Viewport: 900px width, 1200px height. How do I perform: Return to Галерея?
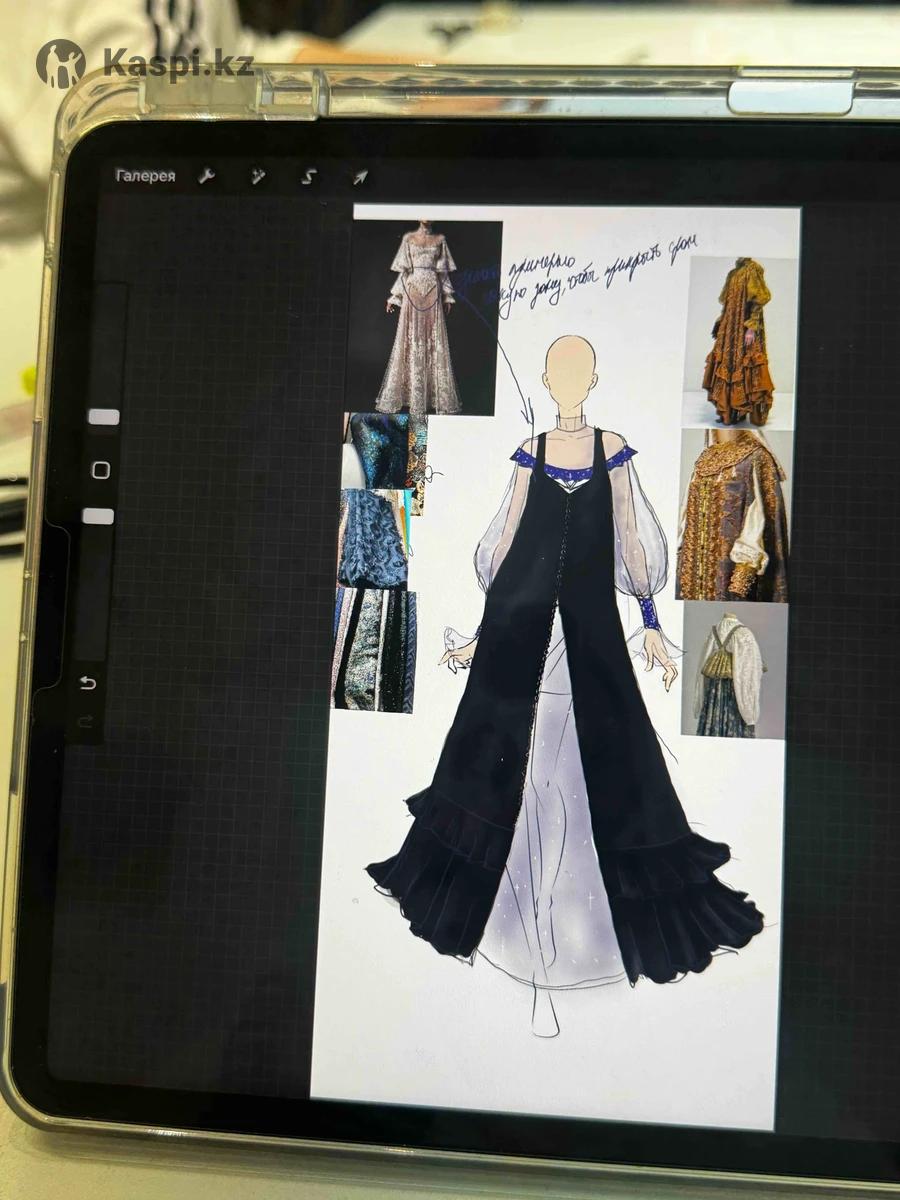[145, 176]
